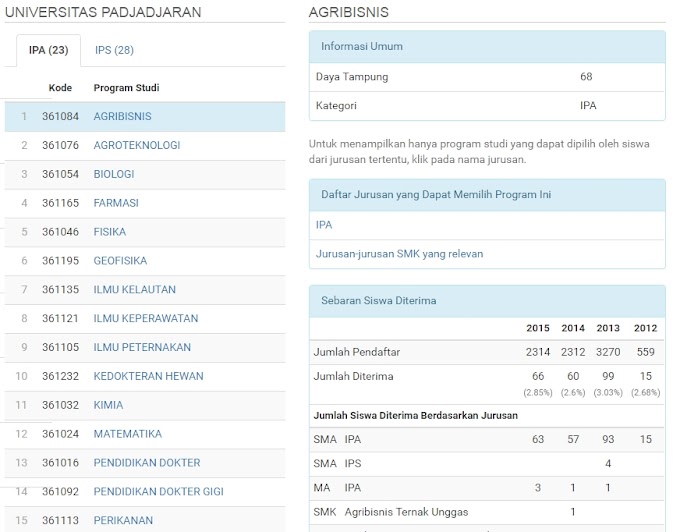Click Jumlah Diterima value 99
The height and width of the screenshot is (532, 680).
[608, 376]
